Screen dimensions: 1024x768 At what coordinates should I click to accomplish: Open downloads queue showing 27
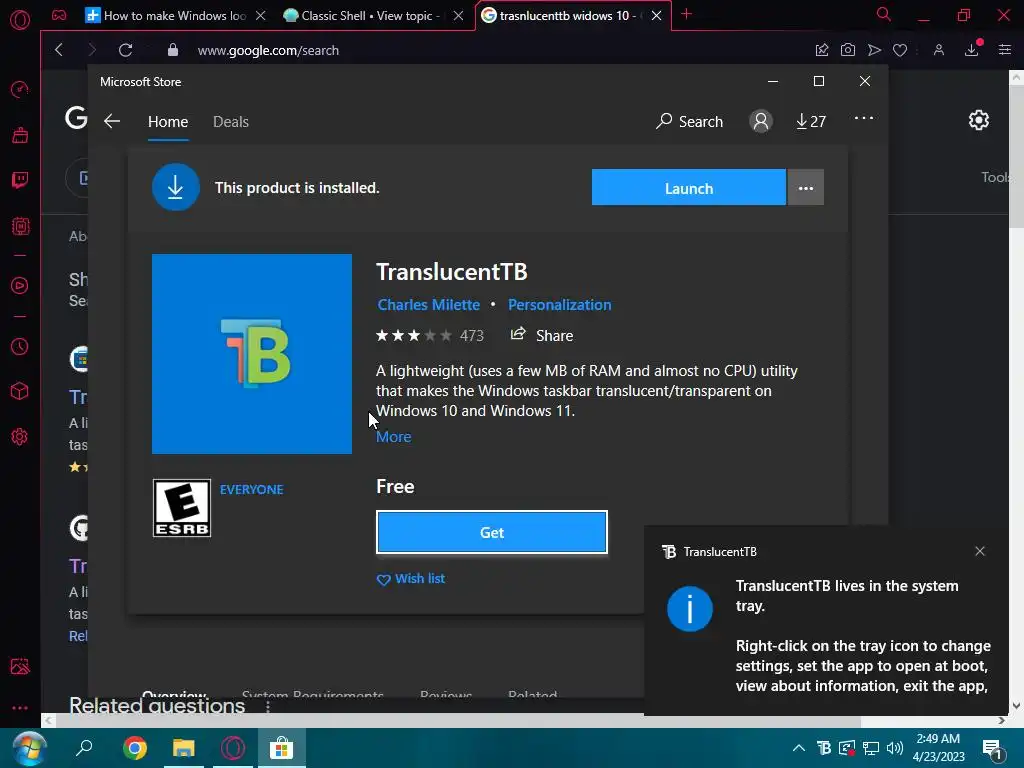(811, 121)
